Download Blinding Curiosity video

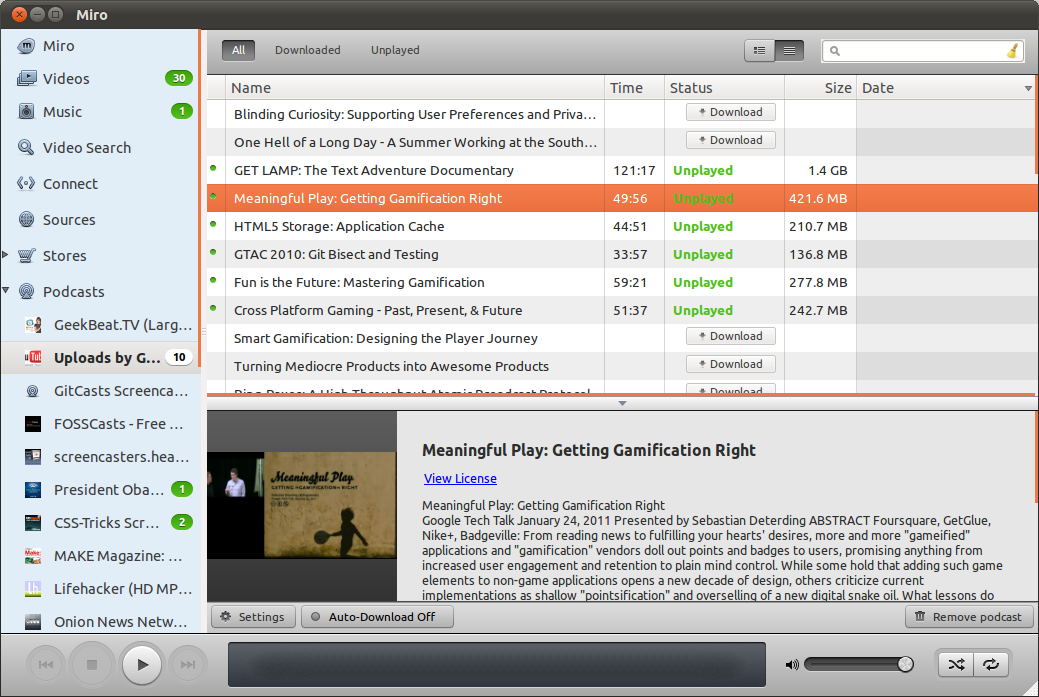click(731, 113)
